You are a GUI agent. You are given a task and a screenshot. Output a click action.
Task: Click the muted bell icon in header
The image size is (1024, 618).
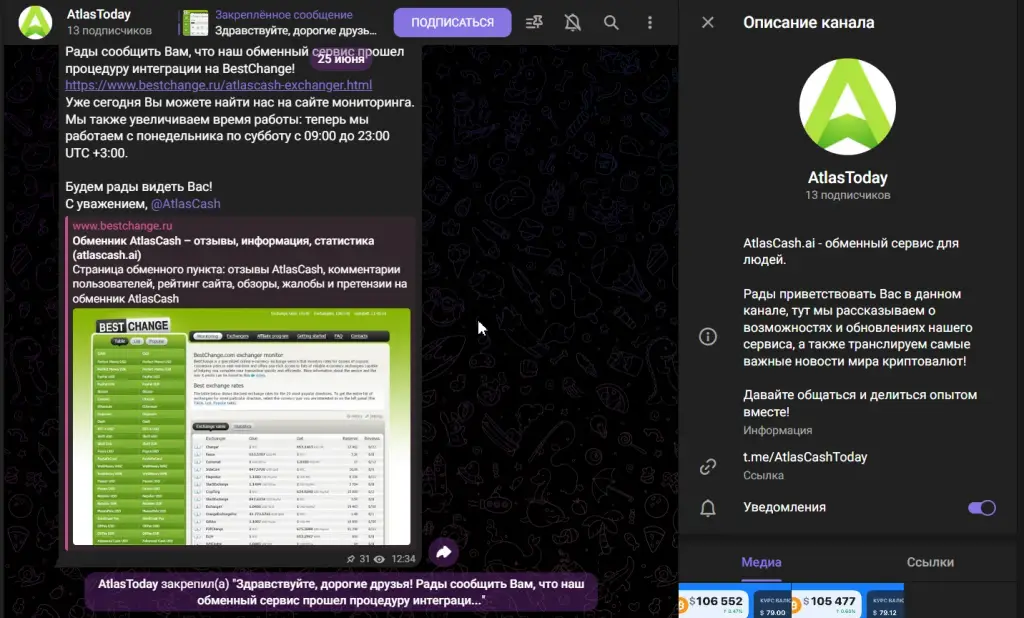[573, 23]
